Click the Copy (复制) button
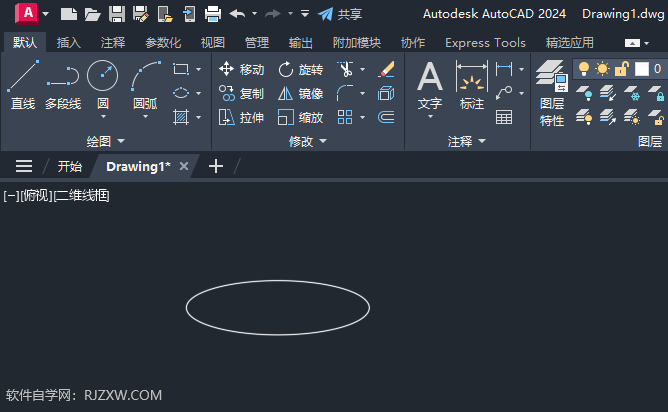The image size is (668, 412). [242, 93]
